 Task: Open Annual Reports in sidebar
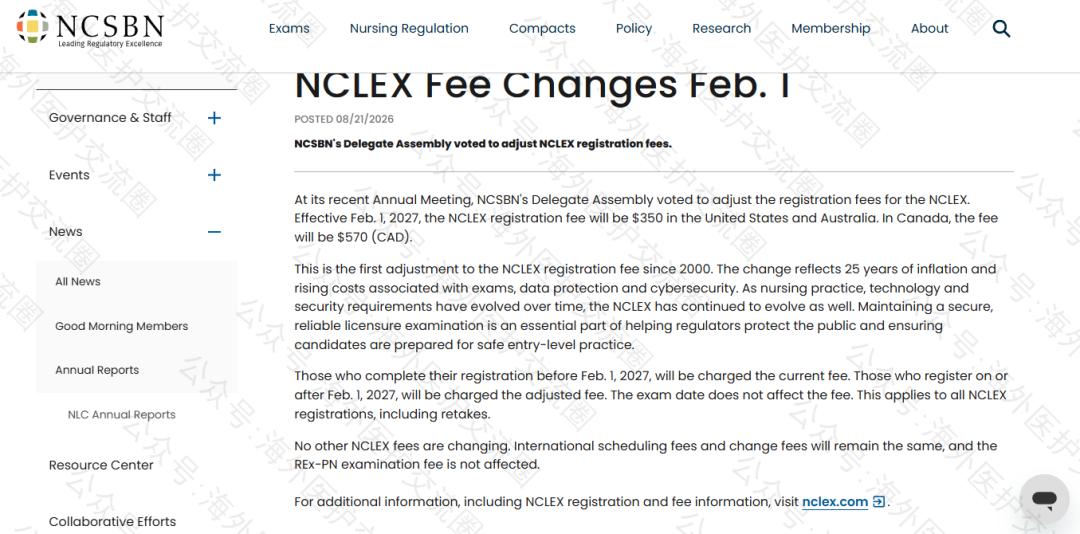(97, 370)
